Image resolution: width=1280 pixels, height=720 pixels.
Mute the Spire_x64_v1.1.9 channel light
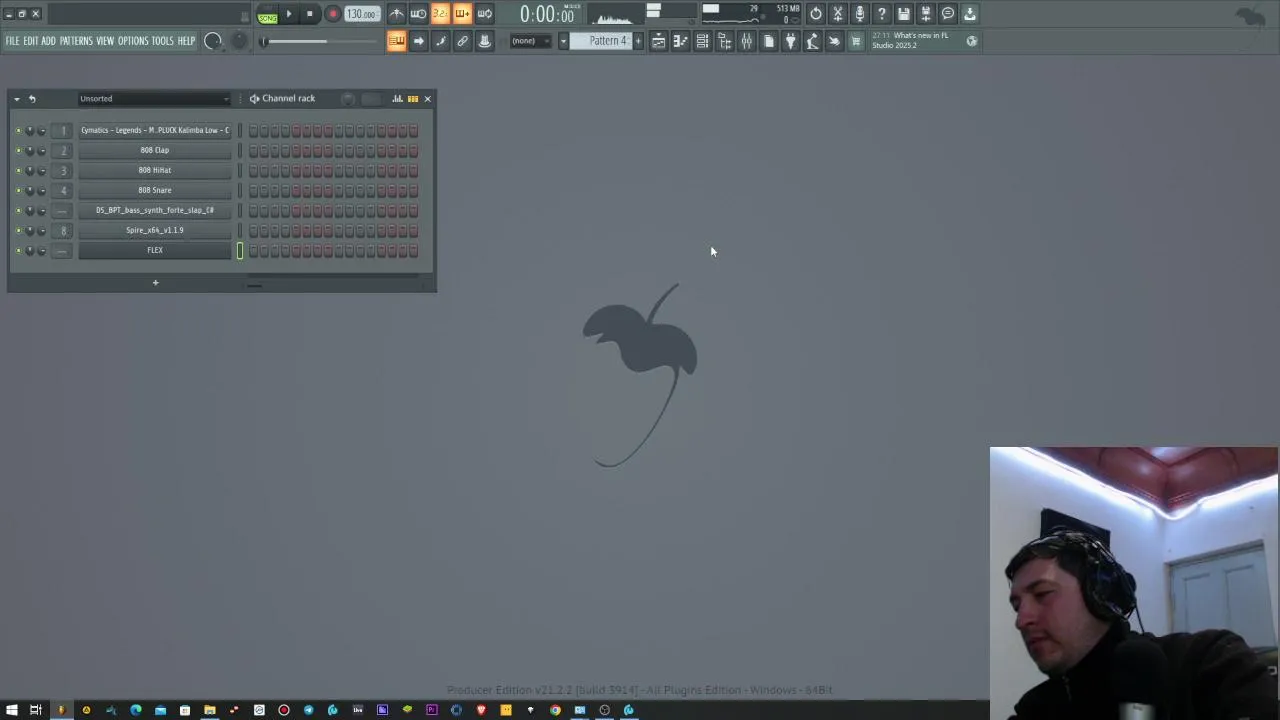(x=18, y=230)
